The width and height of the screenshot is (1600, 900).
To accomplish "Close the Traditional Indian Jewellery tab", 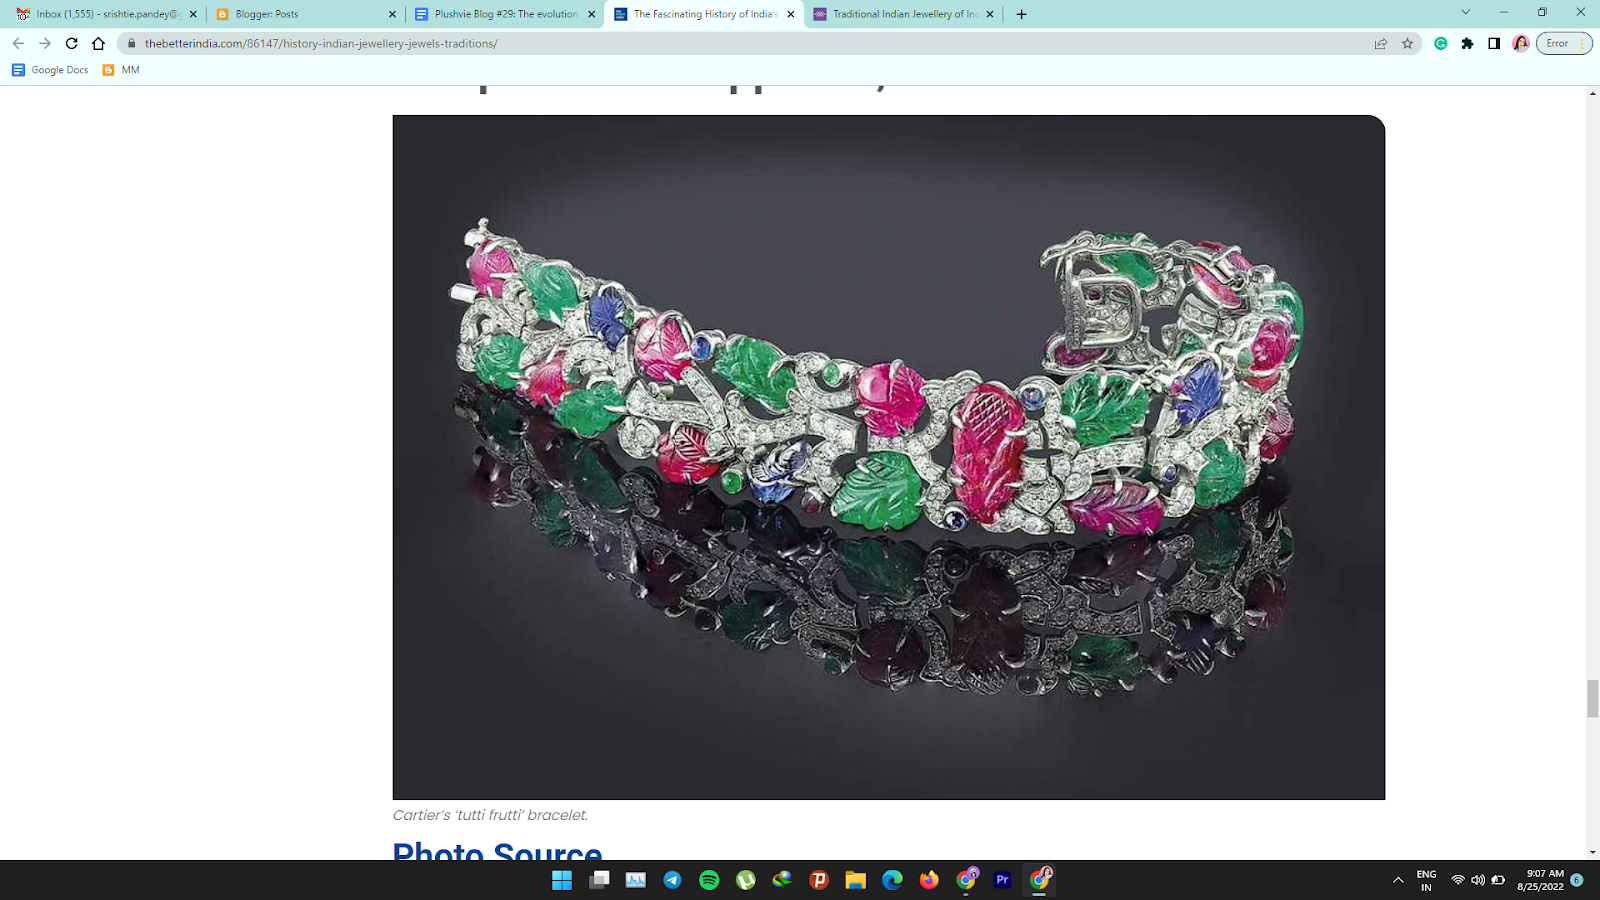I will click(990, 14).
